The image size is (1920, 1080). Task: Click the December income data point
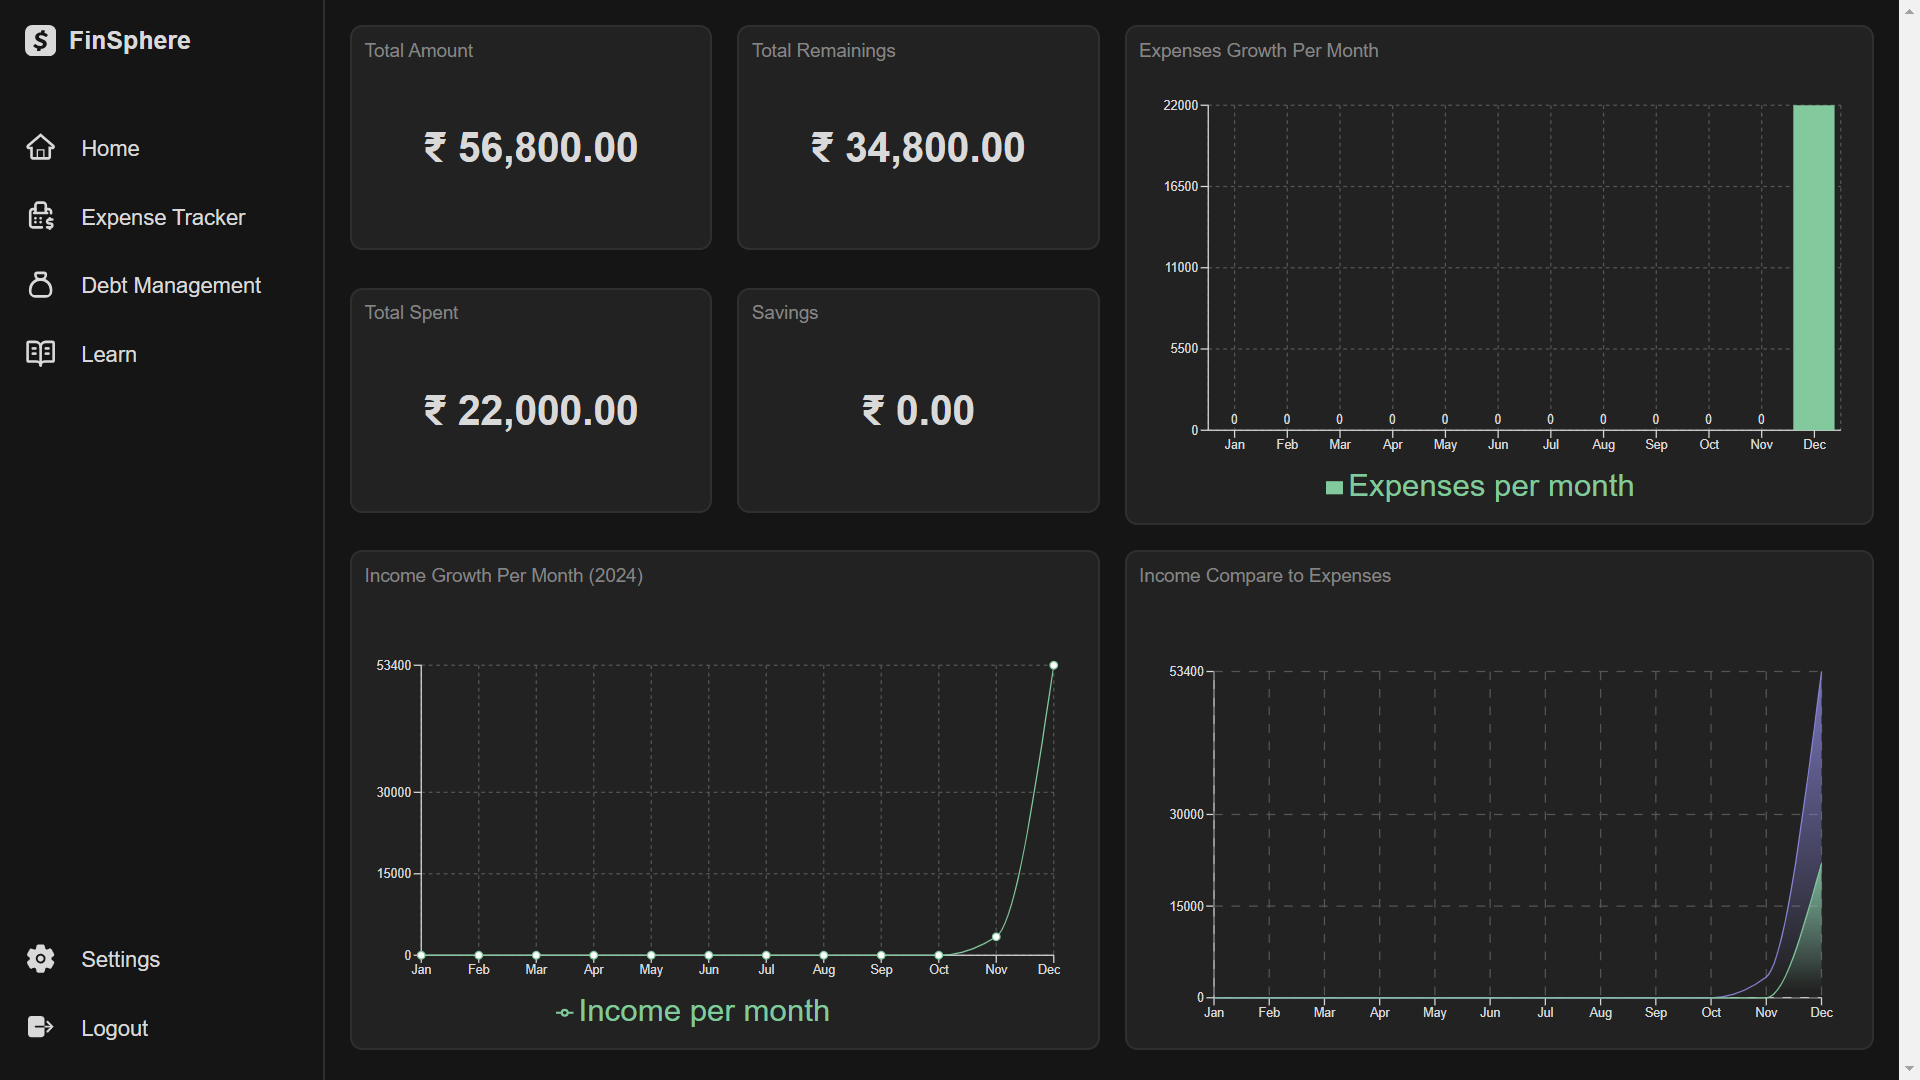click(1053, 665)
